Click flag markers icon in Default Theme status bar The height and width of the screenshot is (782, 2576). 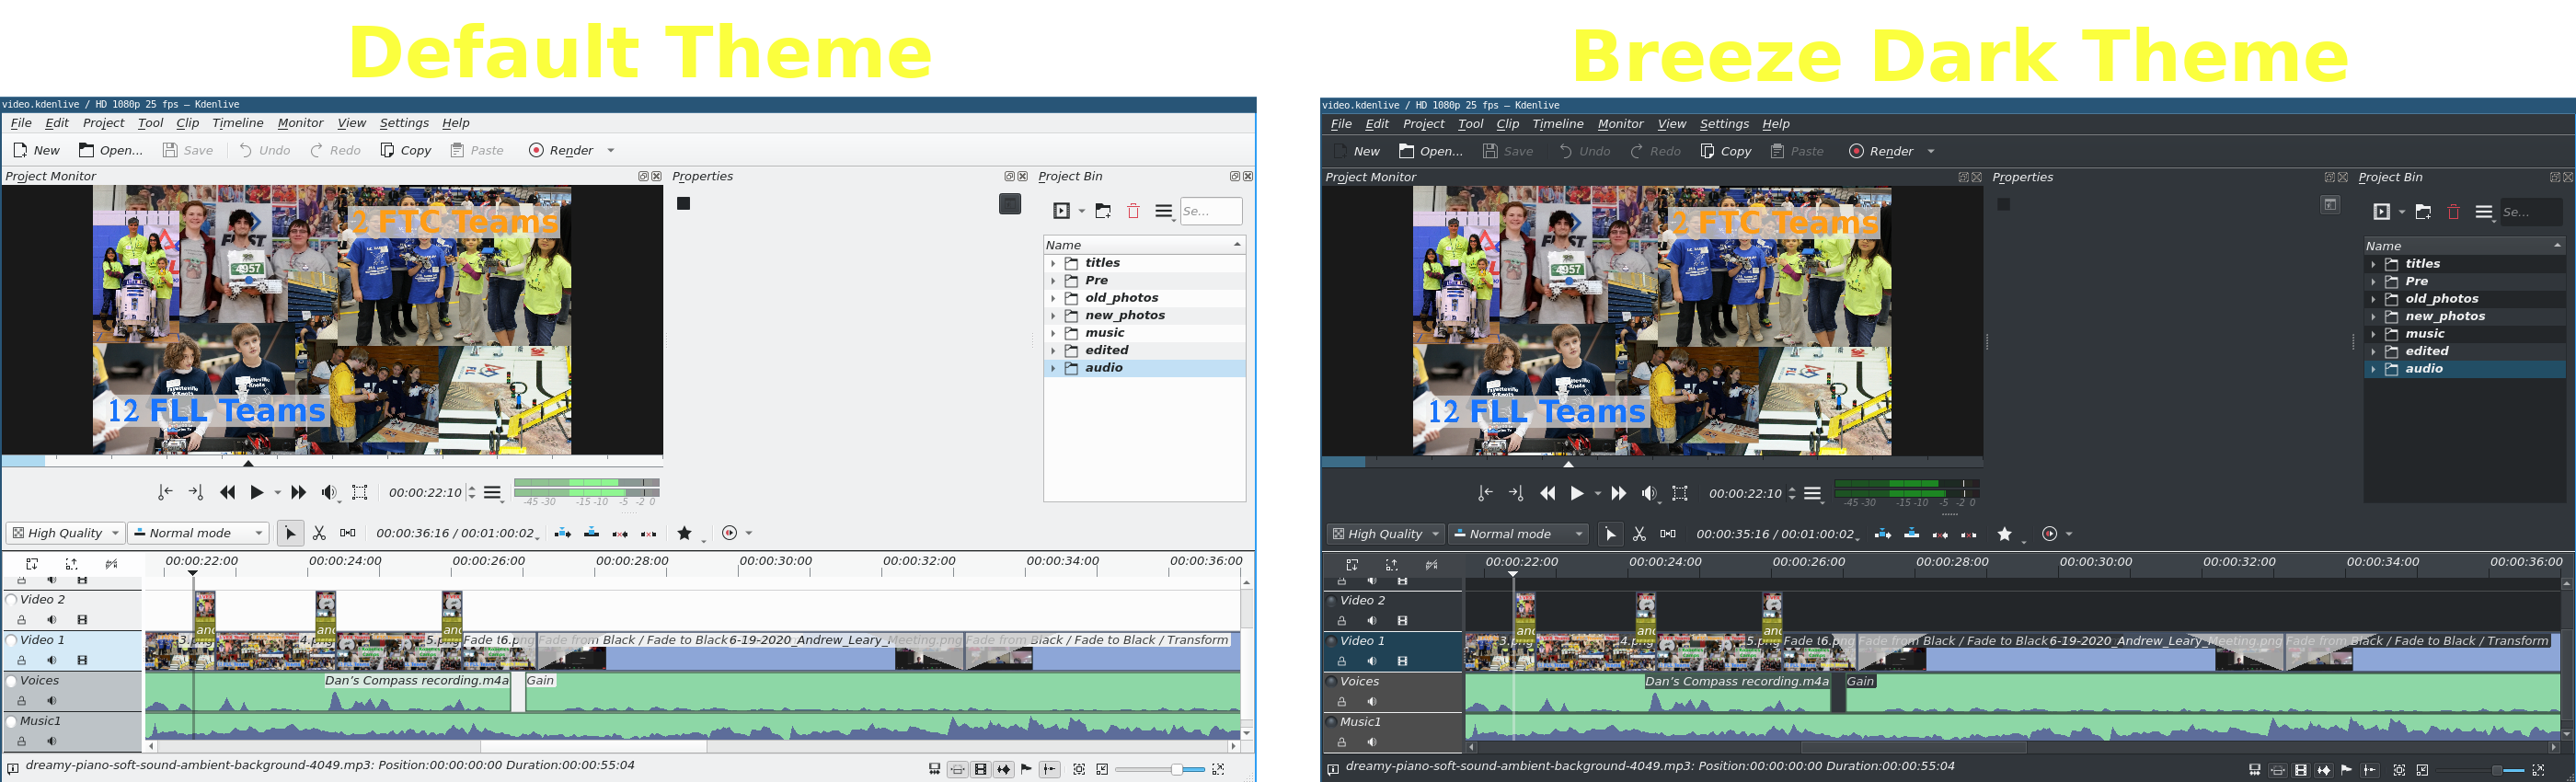pos(1026,769)
